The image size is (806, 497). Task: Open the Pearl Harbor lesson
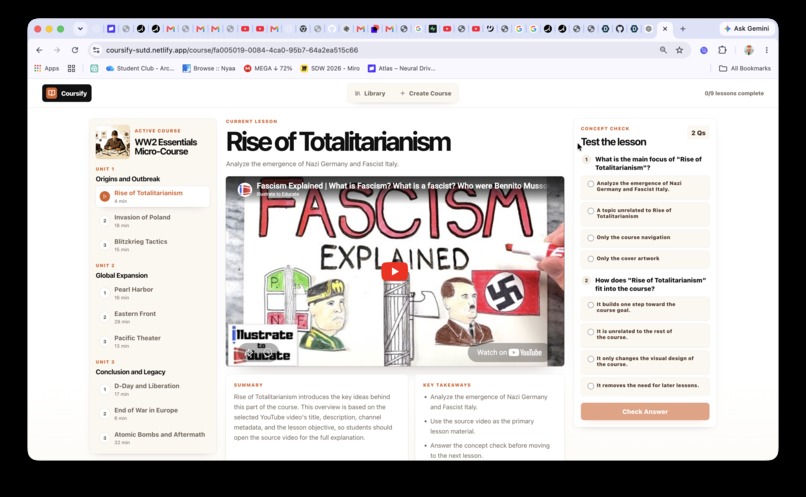tap(153, 293)
